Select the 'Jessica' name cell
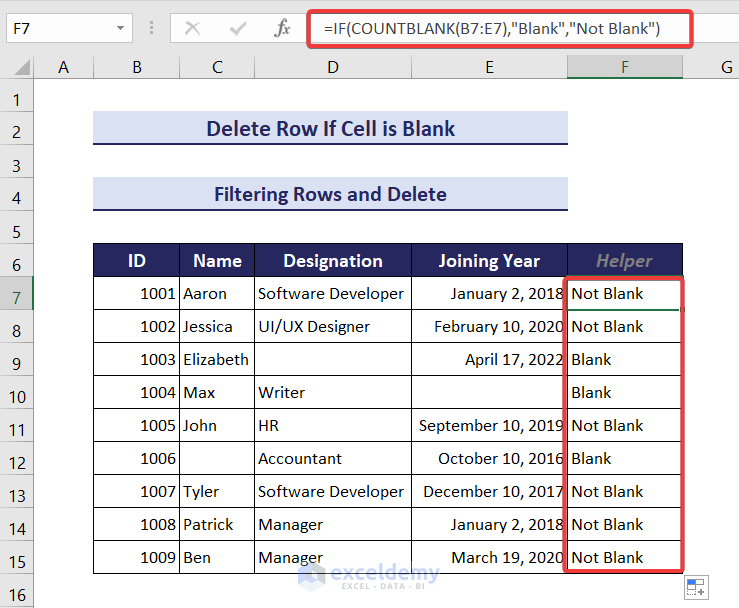 click(217, 326)
